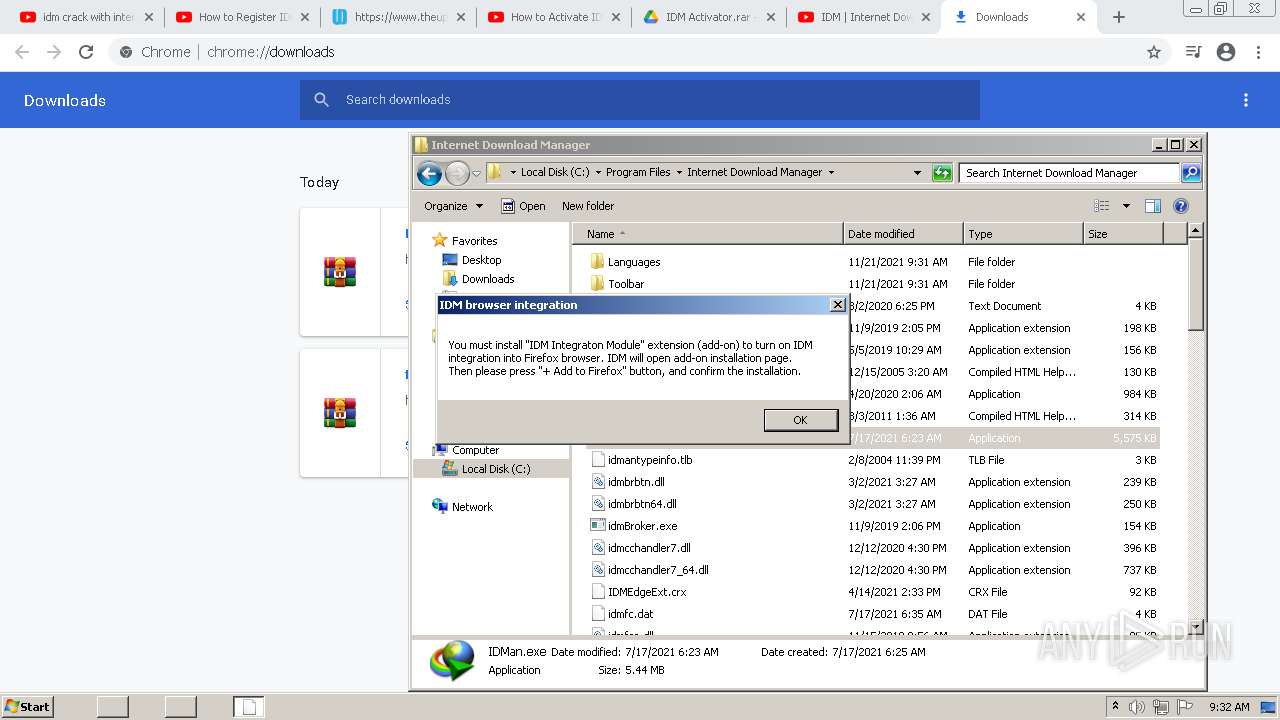Viewport: 1280px width, 720px height.
Task: Open Chrome media control icon
Action: pos(1193,52)
